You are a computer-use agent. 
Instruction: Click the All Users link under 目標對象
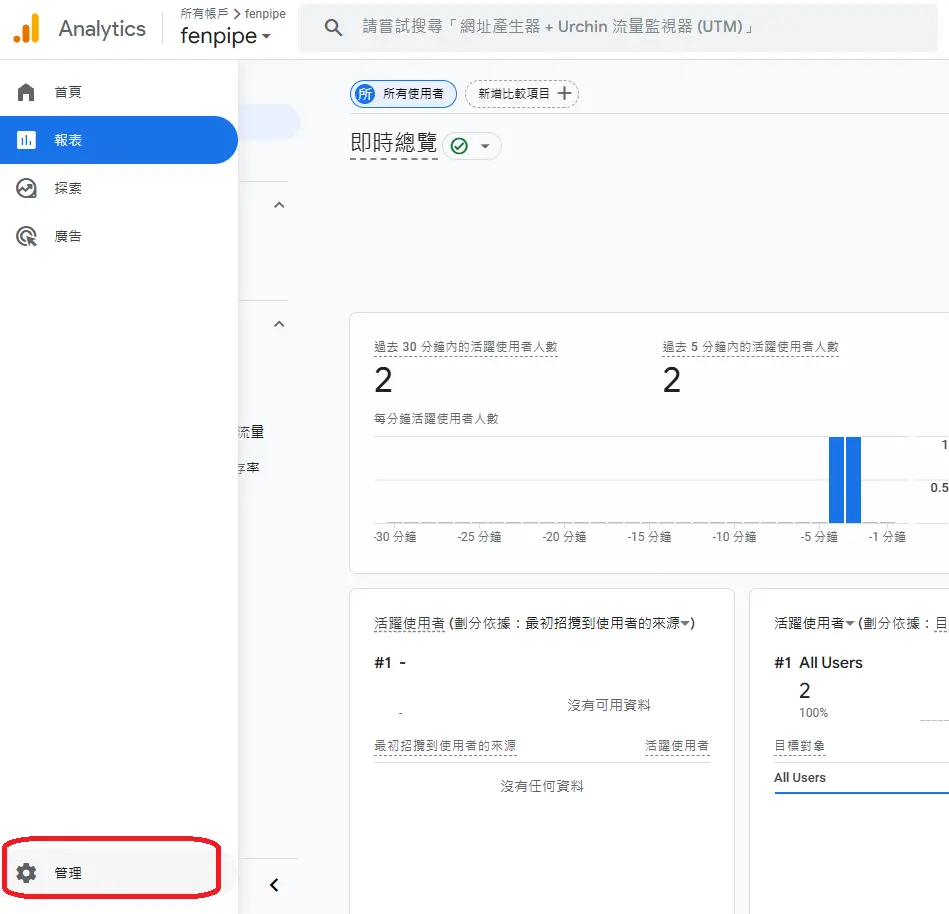point(799,777)
